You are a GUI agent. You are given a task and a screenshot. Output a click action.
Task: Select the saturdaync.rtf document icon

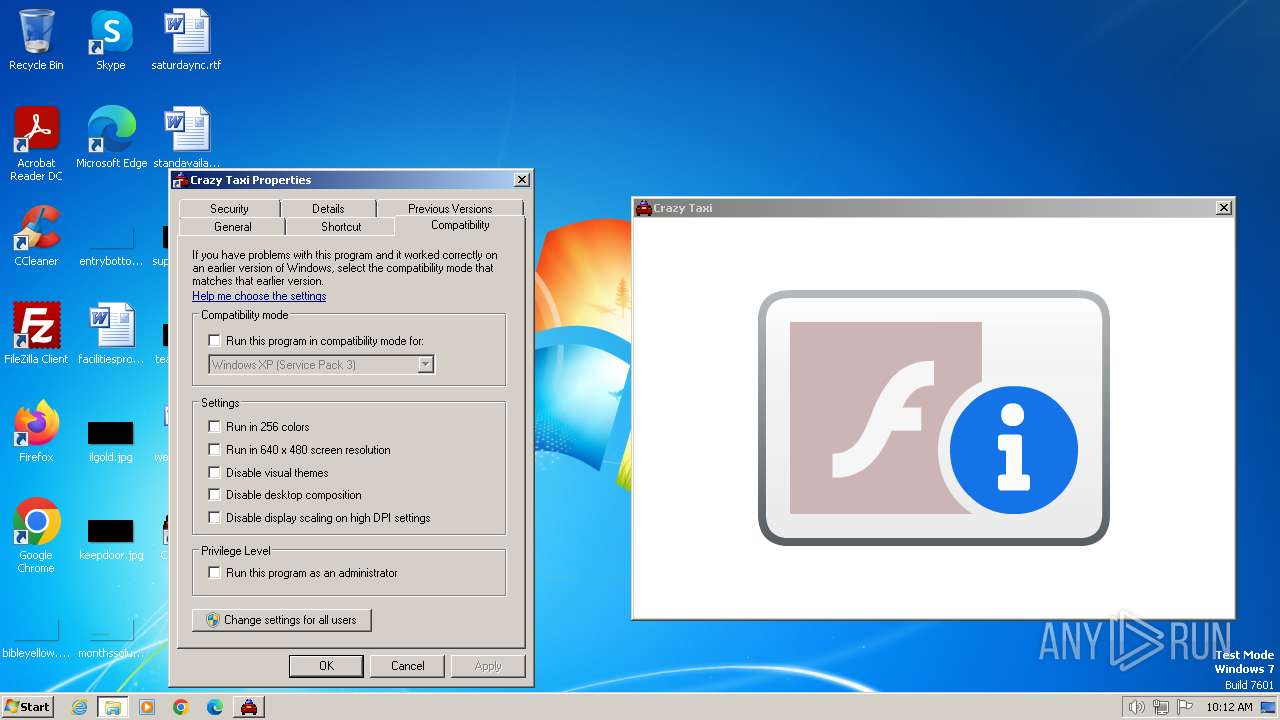(x=186, y=40)
